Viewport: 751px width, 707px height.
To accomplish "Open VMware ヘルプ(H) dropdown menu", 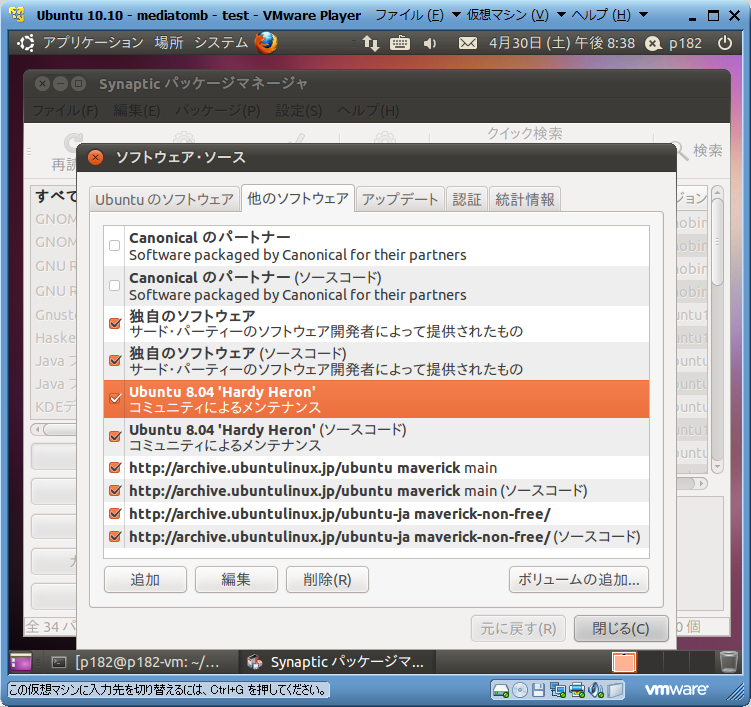I will pos(609,15).
